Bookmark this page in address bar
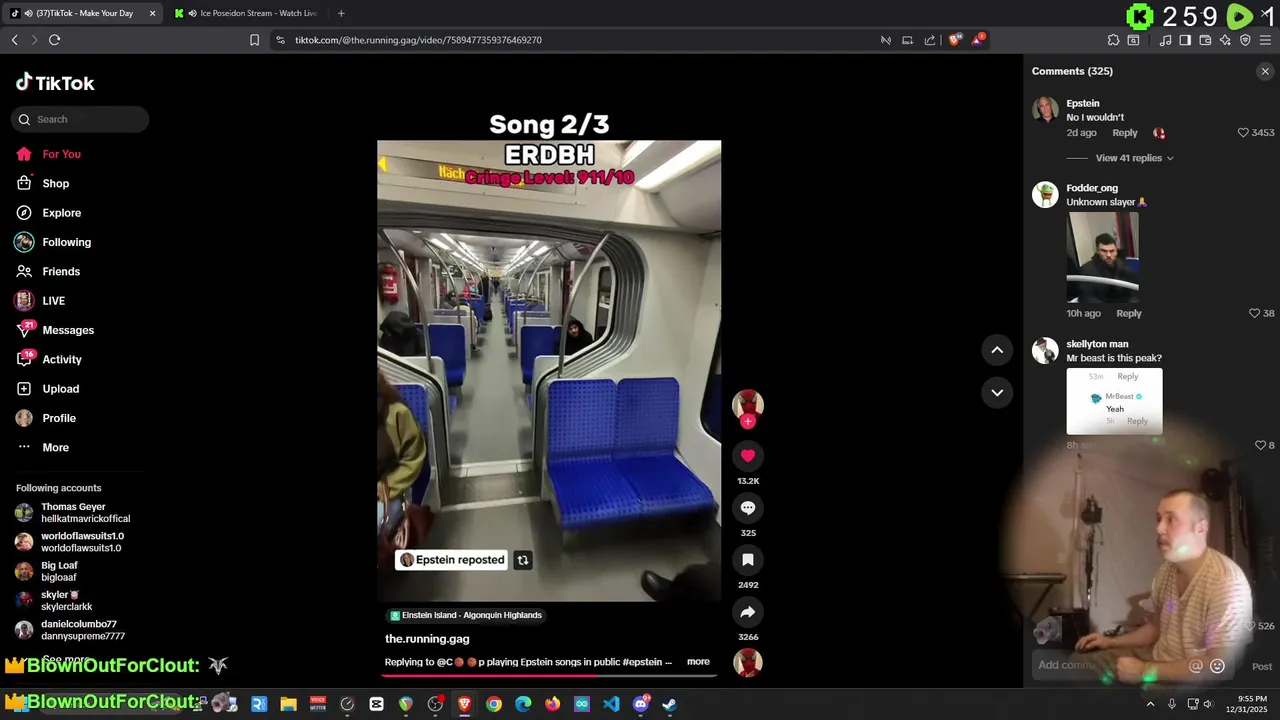 (x=254, y=40)
